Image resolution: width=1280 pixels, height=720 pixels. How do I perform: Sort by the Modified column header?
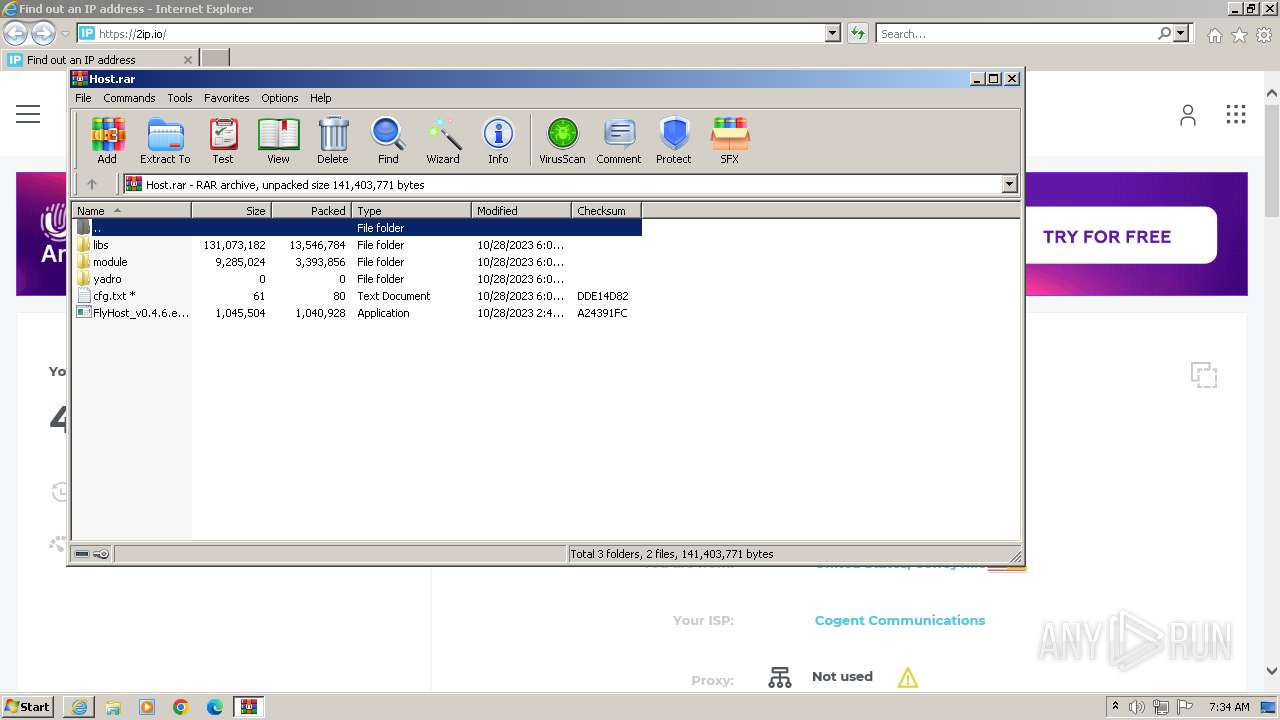point(521,211)
